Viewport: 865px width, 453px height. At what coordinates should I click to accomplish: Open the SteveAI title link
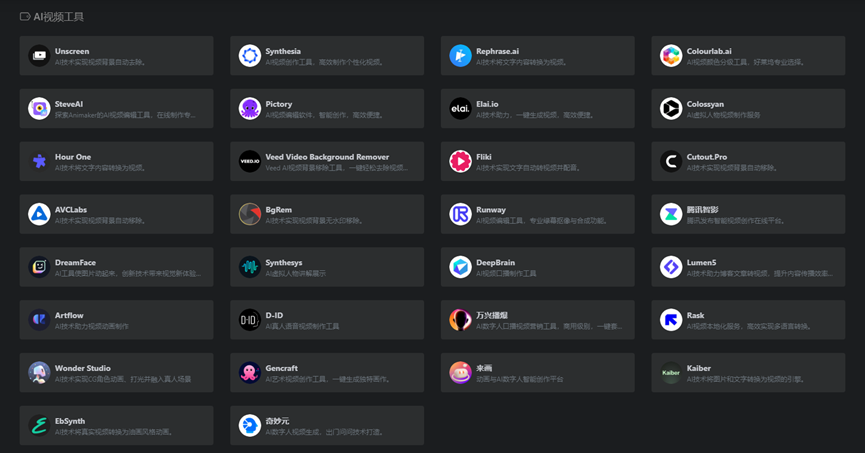click(69, 104)
